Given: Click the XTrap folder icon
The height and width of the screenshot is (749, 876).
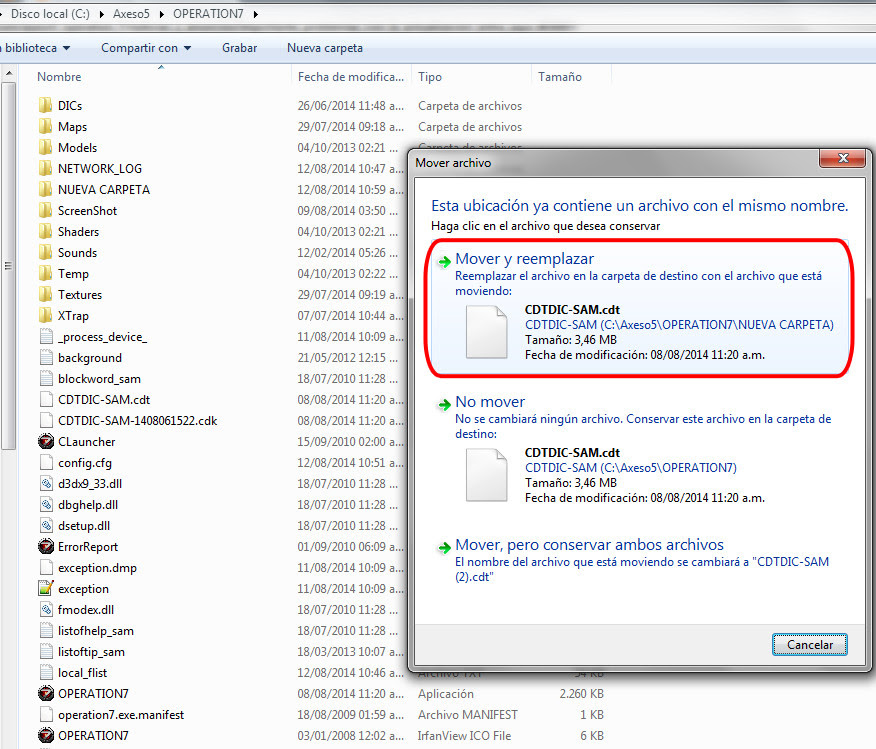Looking at the screenshot, I should [46, 316].
